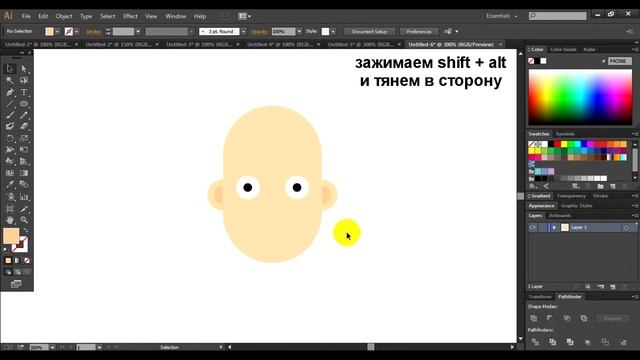Click the Opacity label in control bar
This screenshot has width=640, height=360.
pos(260,31)
